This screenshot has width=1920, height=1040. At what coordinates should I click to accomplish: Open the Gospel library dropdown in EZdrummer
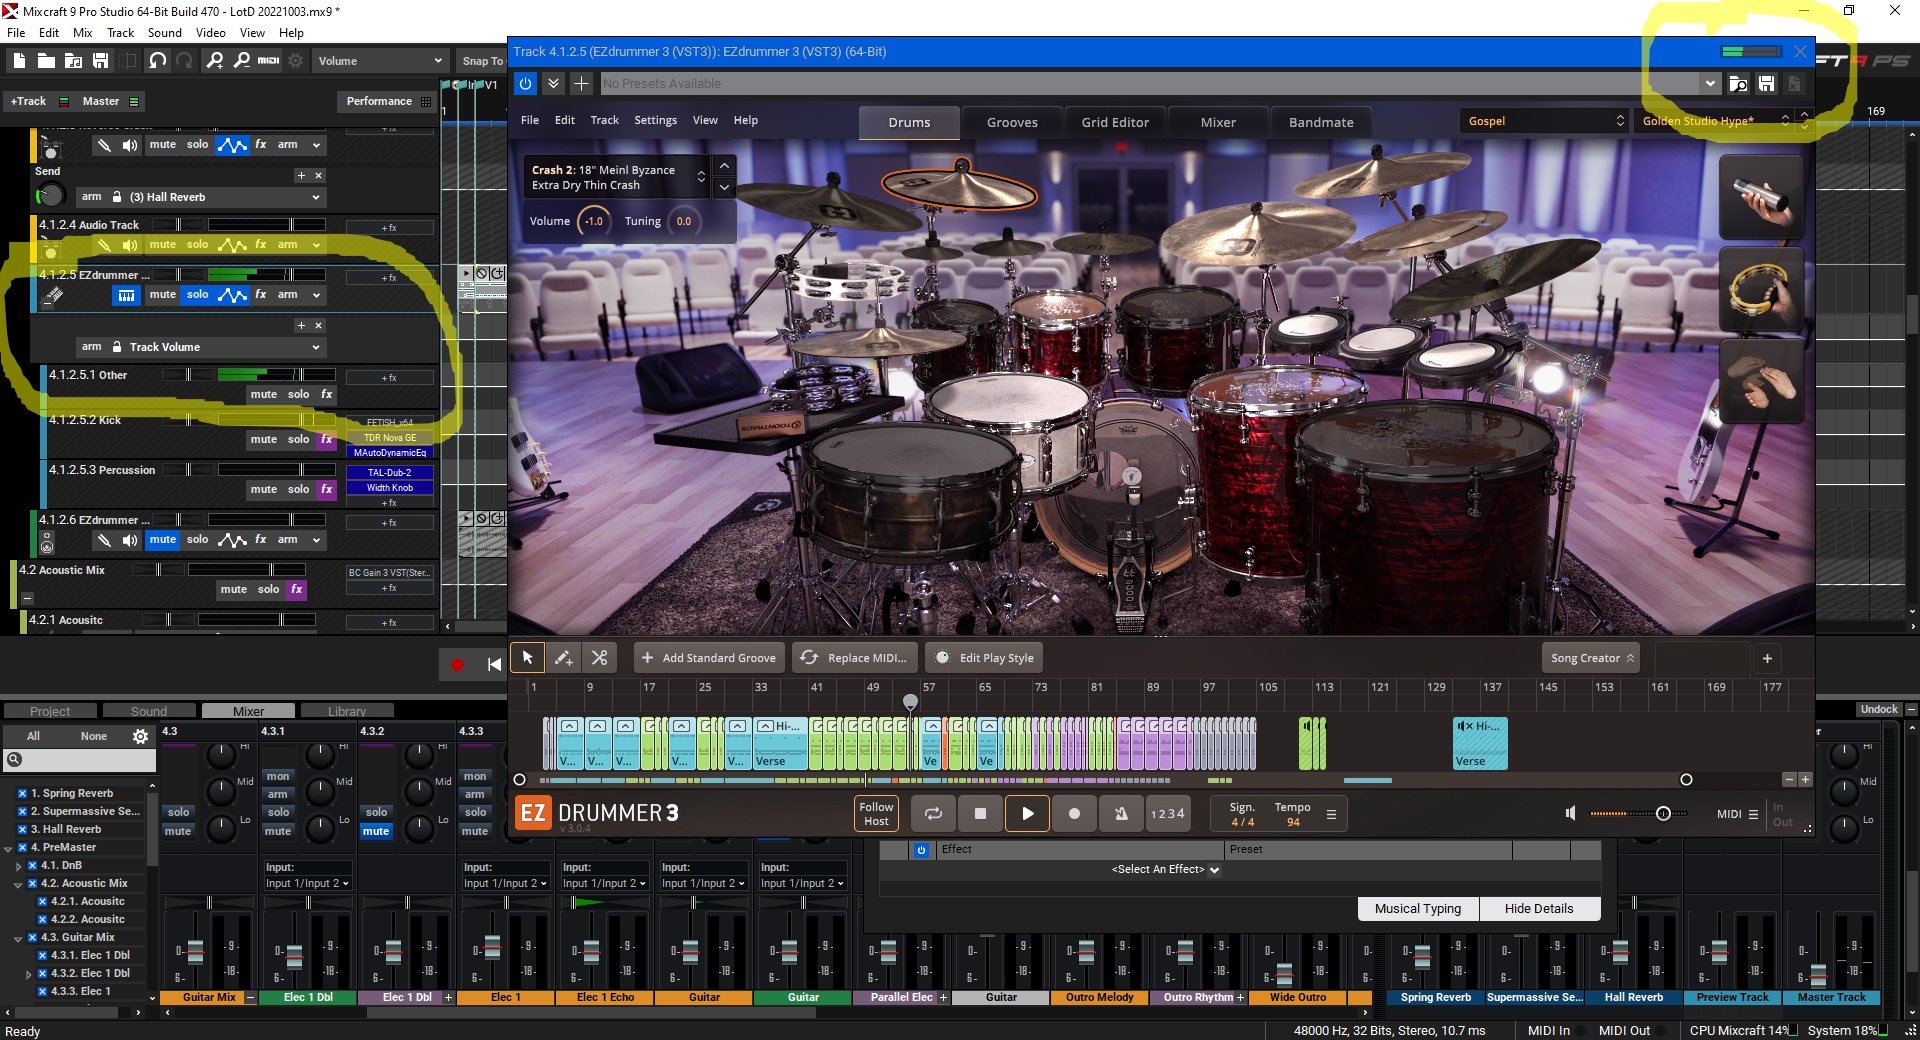click(x=1546, y=121)
